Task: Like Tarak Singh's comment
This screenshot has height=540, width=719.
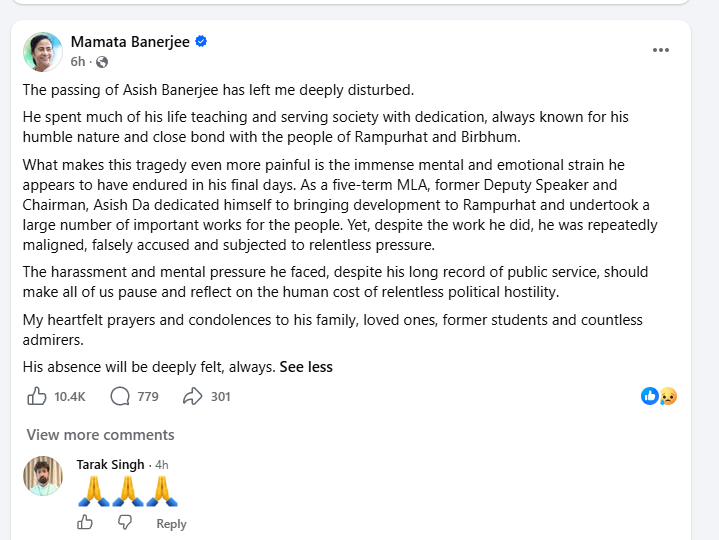Action: [85, 522]
